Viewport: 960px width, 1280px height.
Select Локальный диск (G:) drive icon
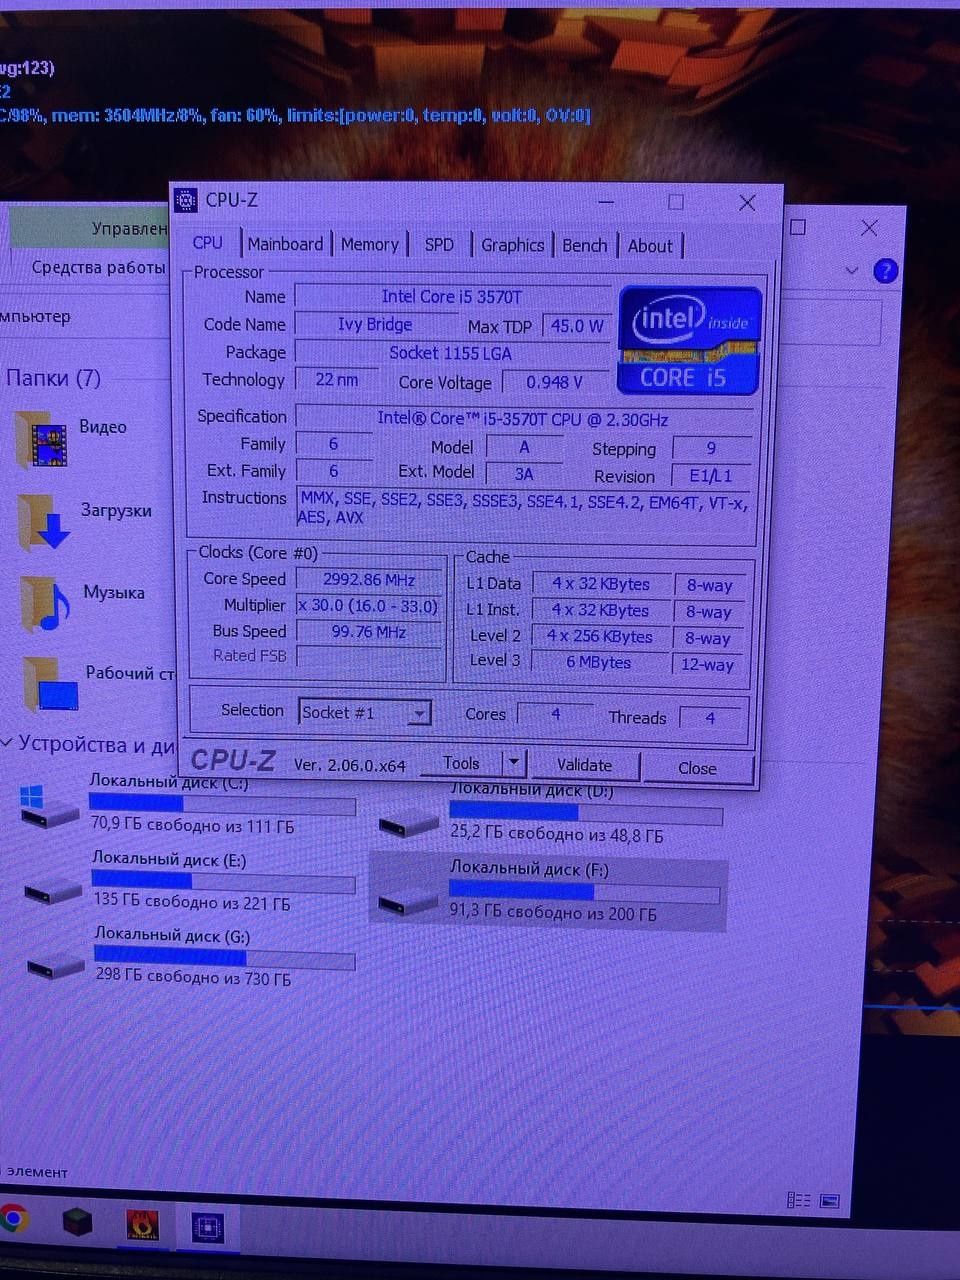point(56,964)
